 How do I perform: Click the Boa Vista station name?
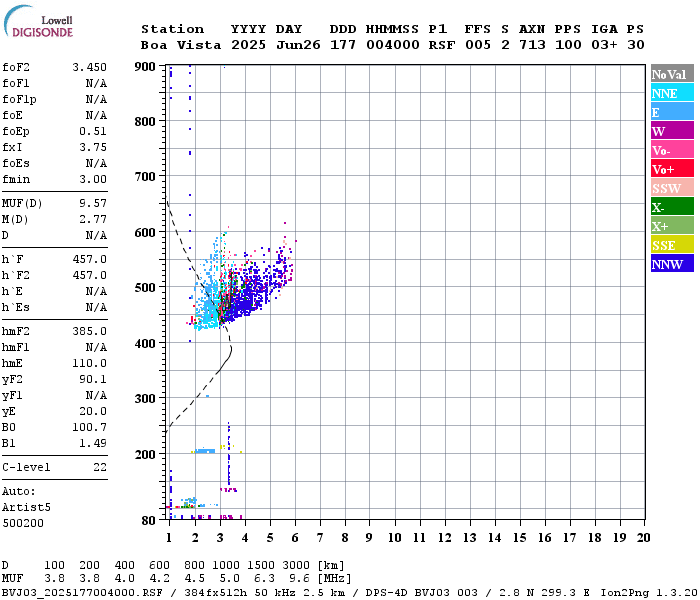181,45
